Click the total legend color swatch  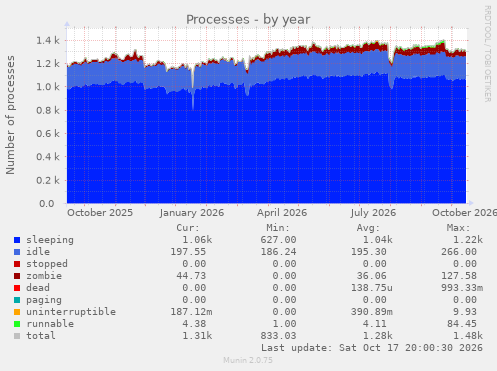[x=17, y=336]
